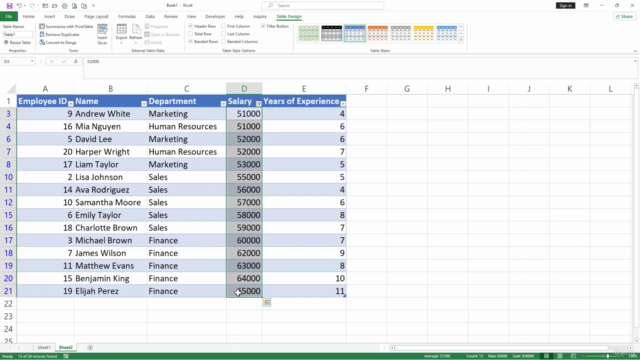Click the Sign in button
Screen dimensions: 640x360
565,6
